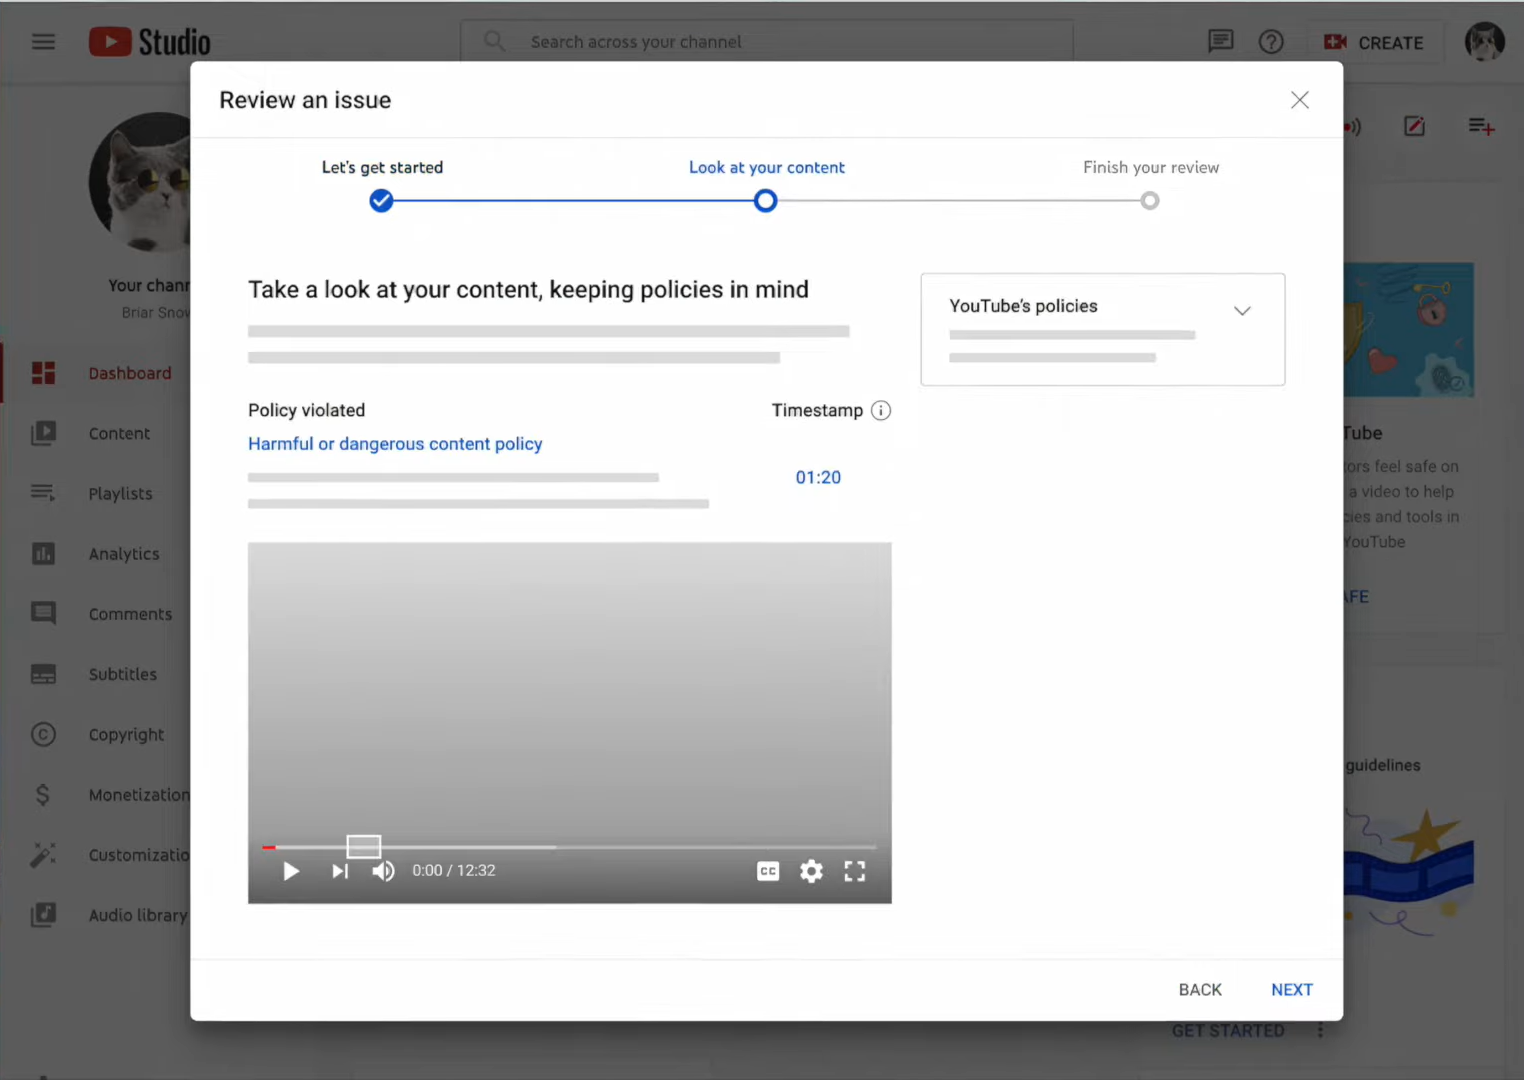Skip to next with the player's Next icon

point(340,871)
